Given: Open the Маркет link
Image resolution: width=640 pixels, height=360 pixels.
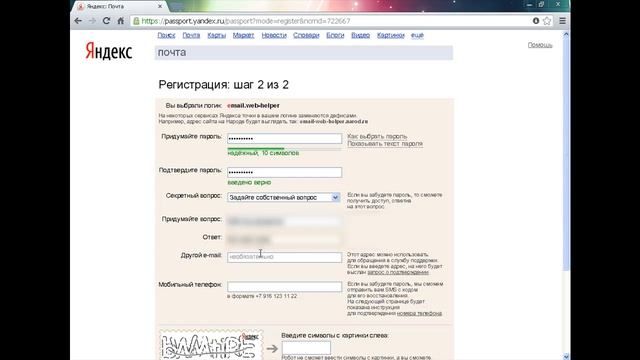Looking at the screenshot, I should (243, 36).
